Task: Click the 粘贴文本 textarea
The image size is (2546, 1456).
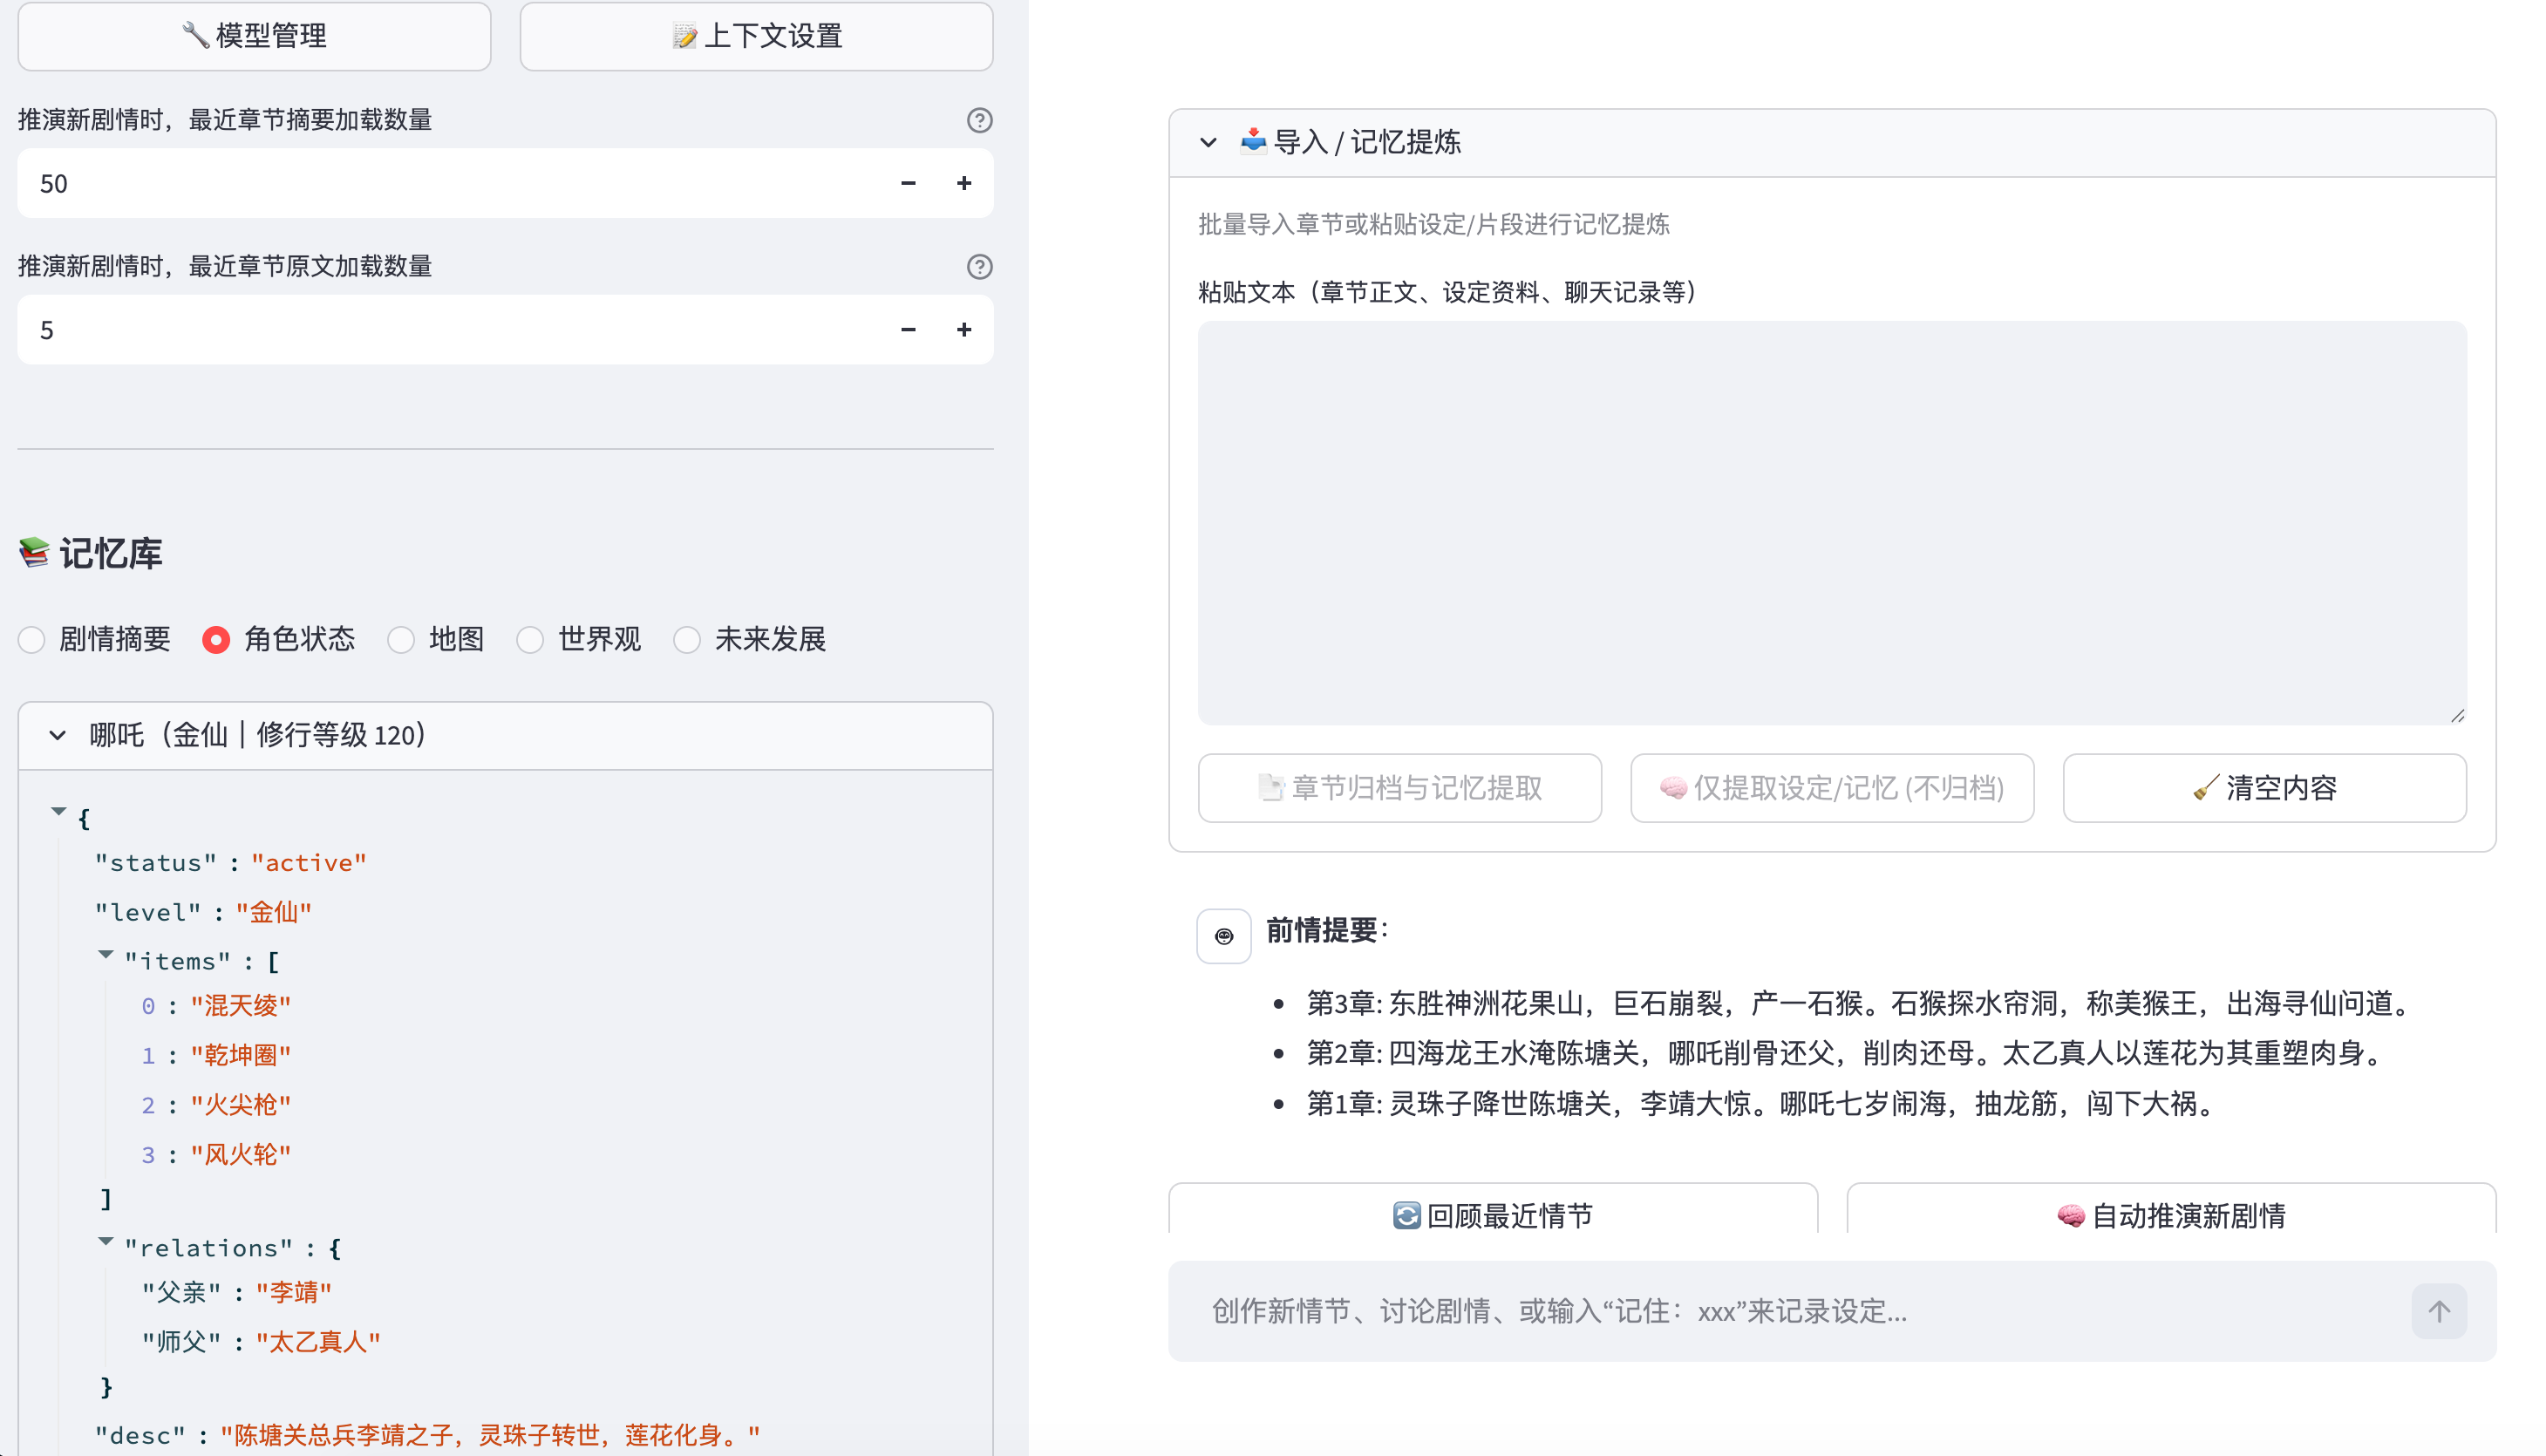Action: 1832,522
